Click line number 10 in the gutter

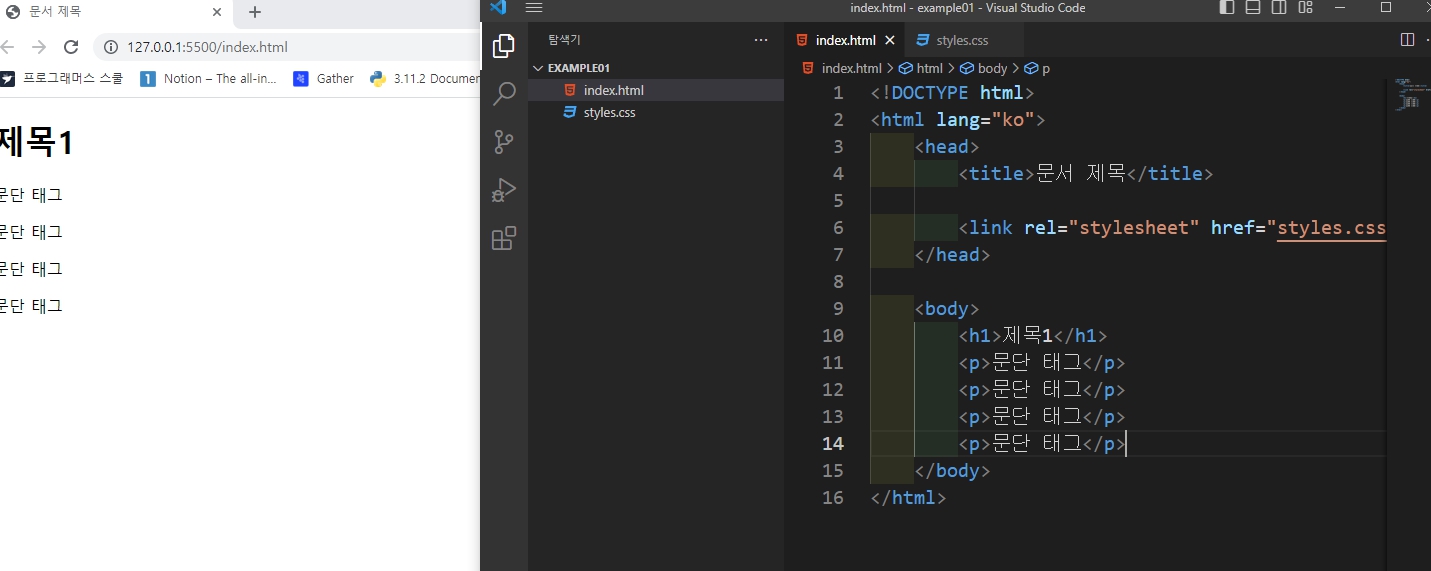[x=832, y=336]
